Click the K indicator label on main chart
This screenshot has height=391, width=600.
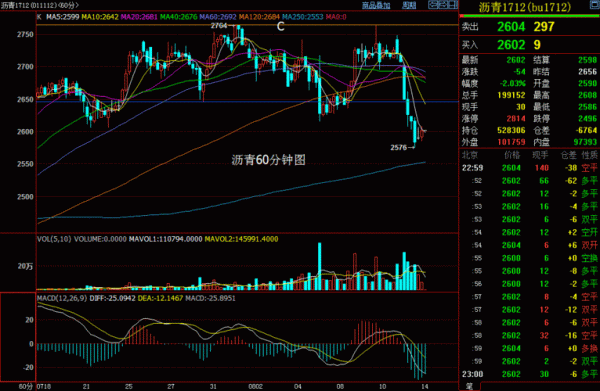coord(39,17)
